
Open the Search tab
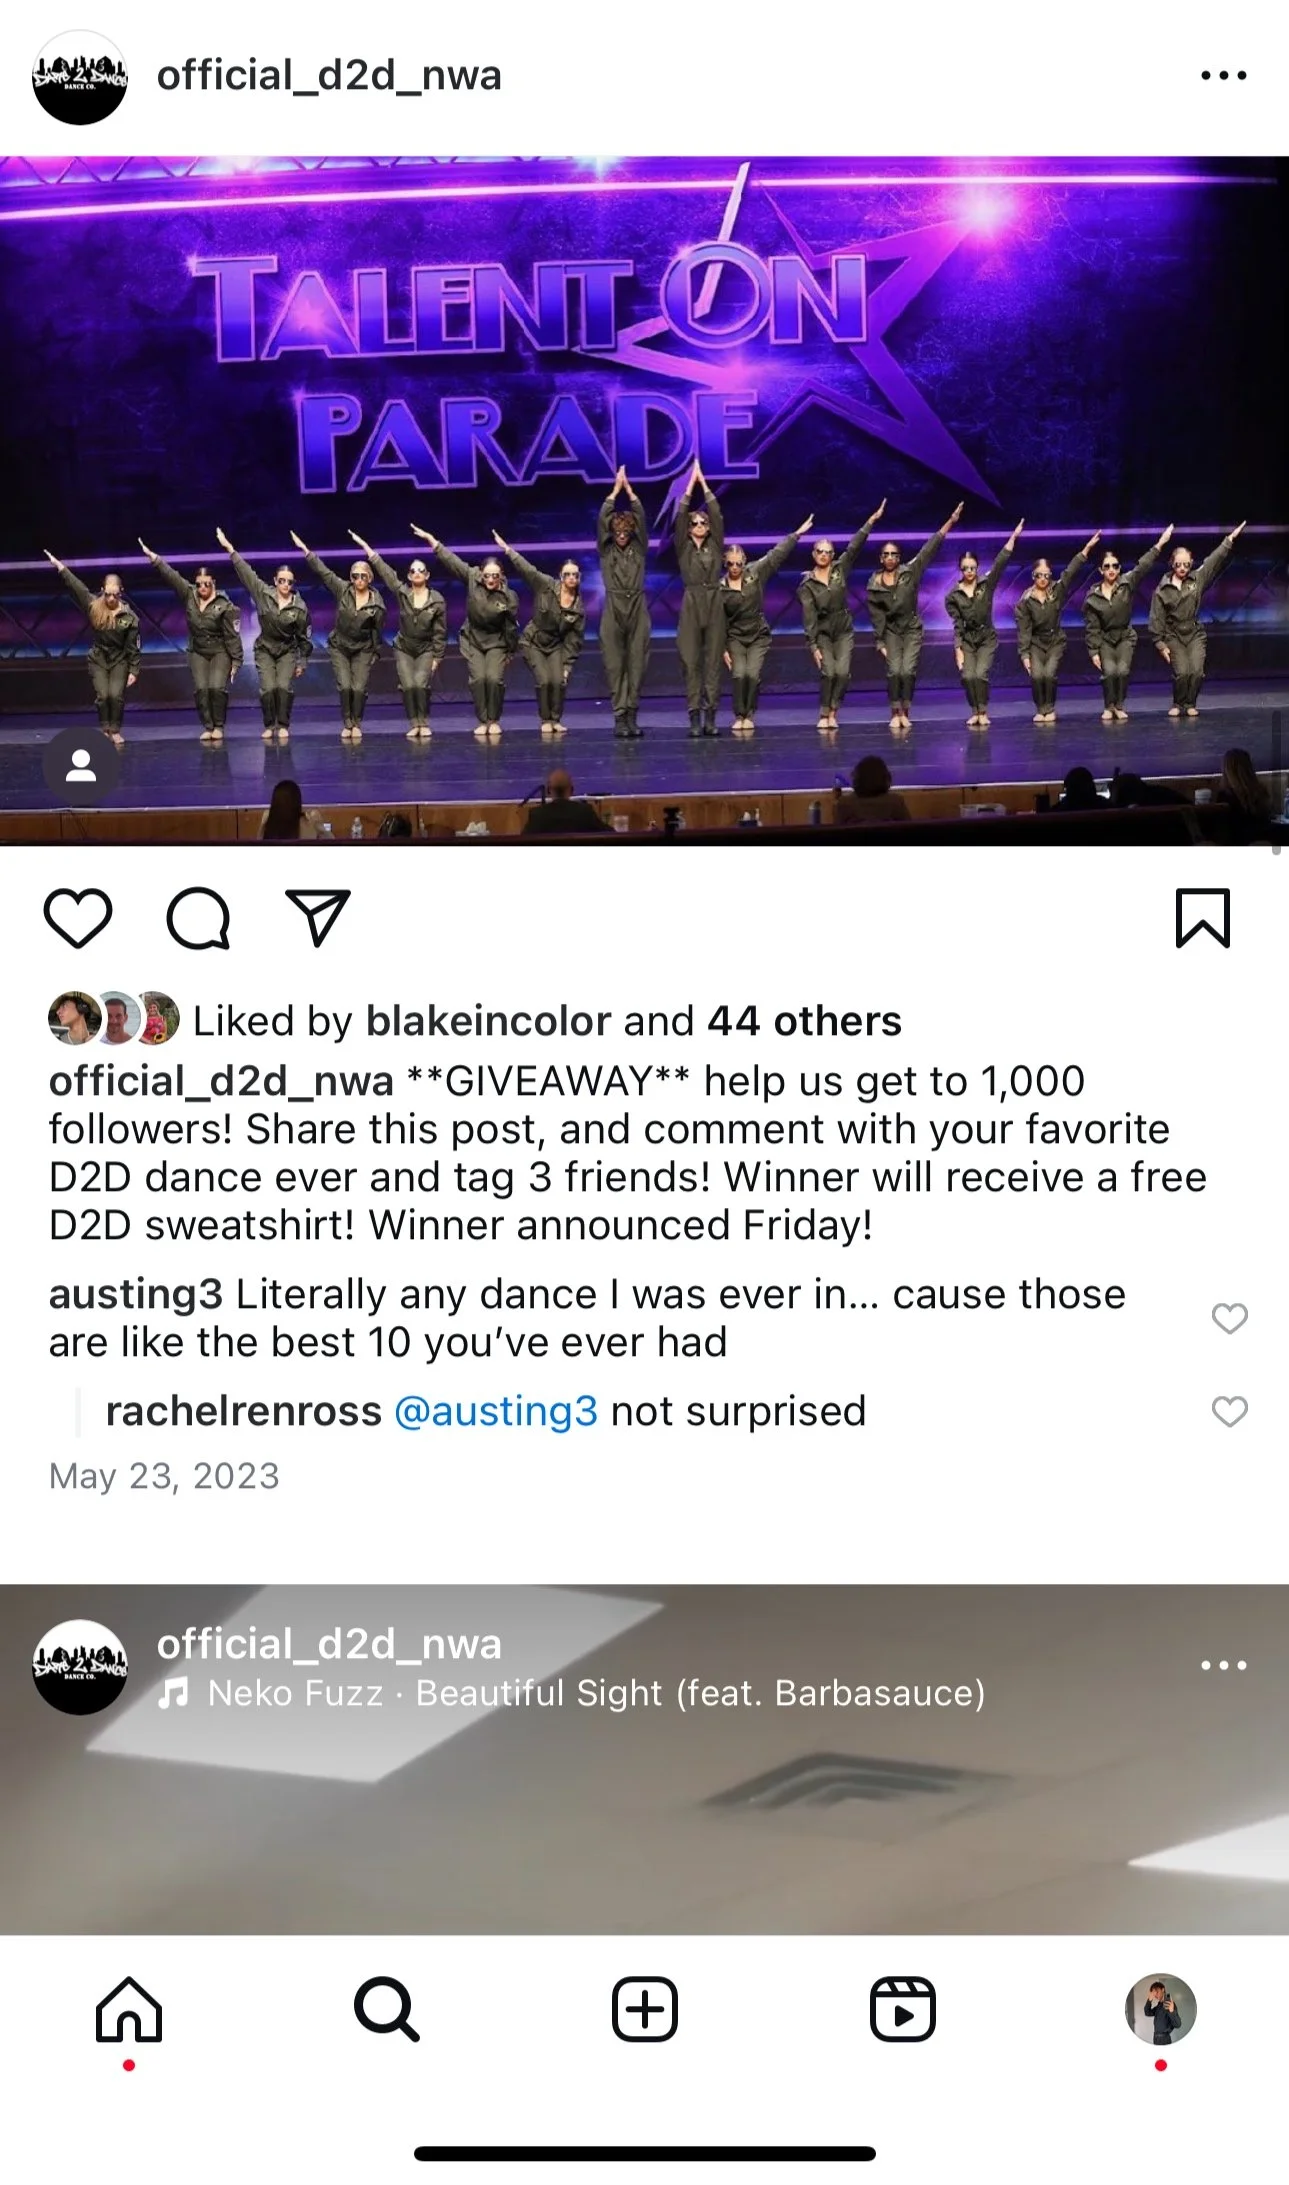tap(387, 2009)
